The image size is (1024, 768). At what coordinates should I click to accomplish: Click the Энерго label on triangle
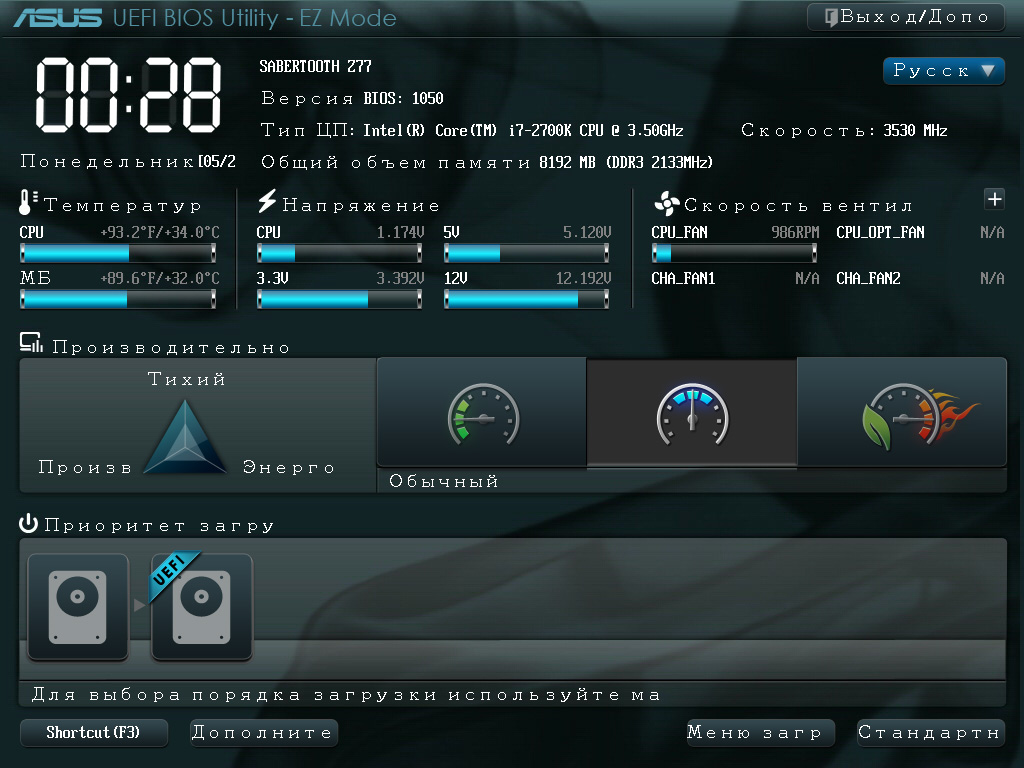coord(289,468)
